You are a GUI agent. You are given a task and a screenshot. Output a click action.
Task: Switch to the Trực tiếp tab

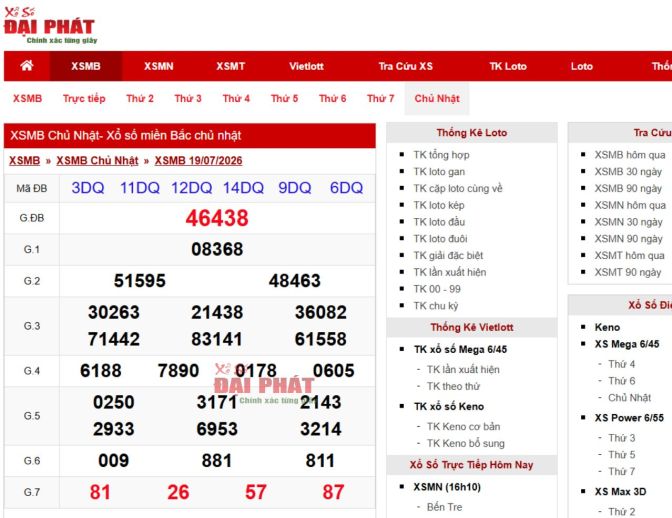click(84, 99)
